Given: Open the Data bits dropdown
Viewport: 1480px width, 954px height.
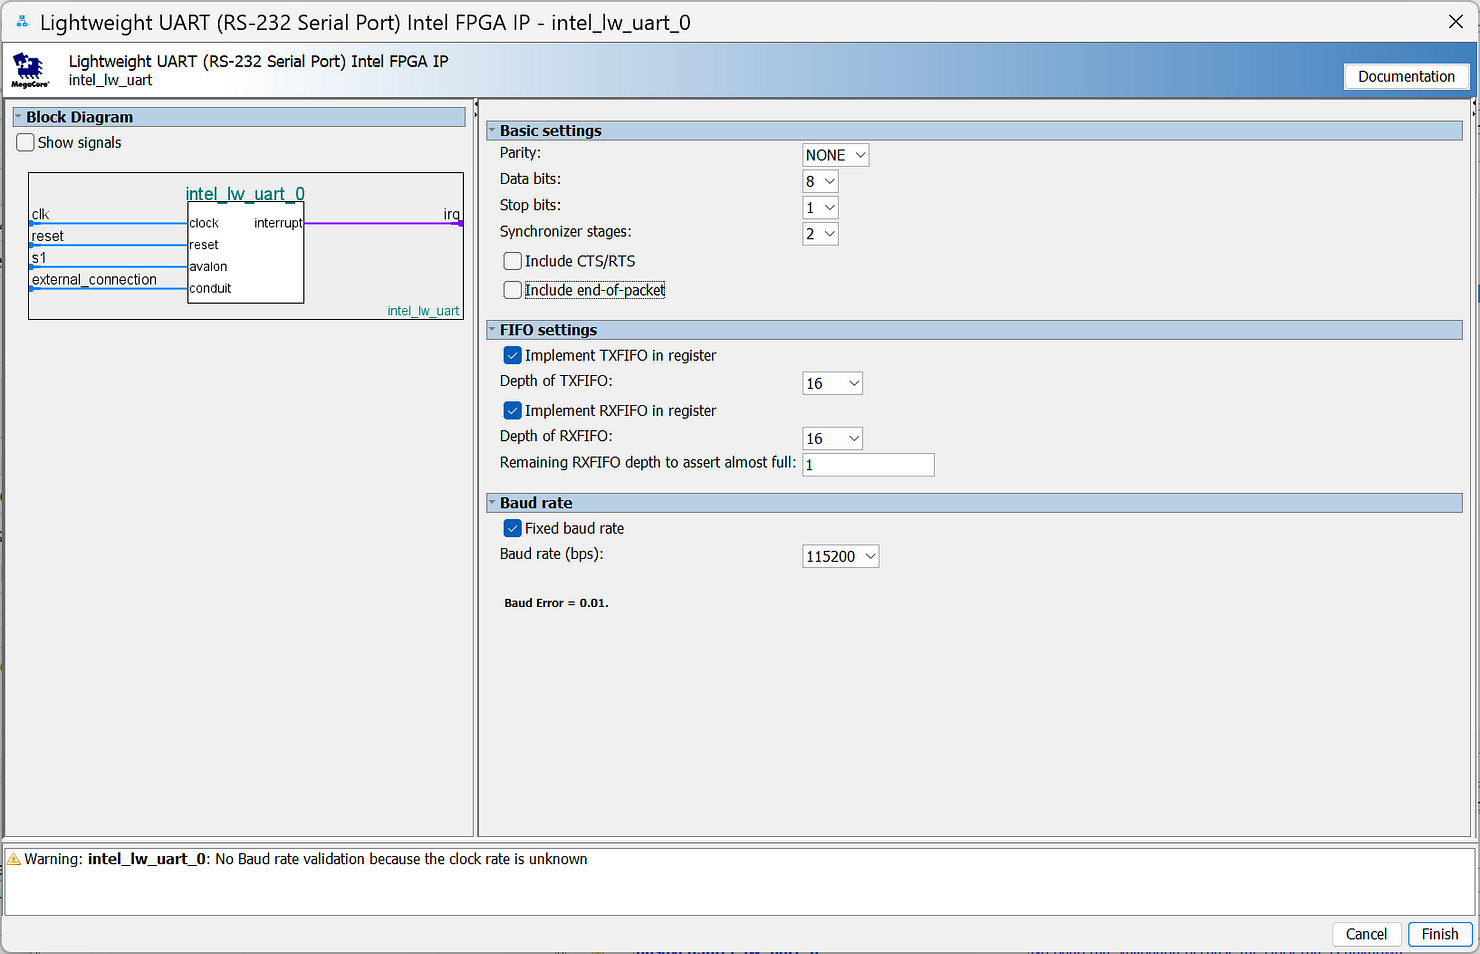Looking at the screenshot, I should click(x=820, y=181).
